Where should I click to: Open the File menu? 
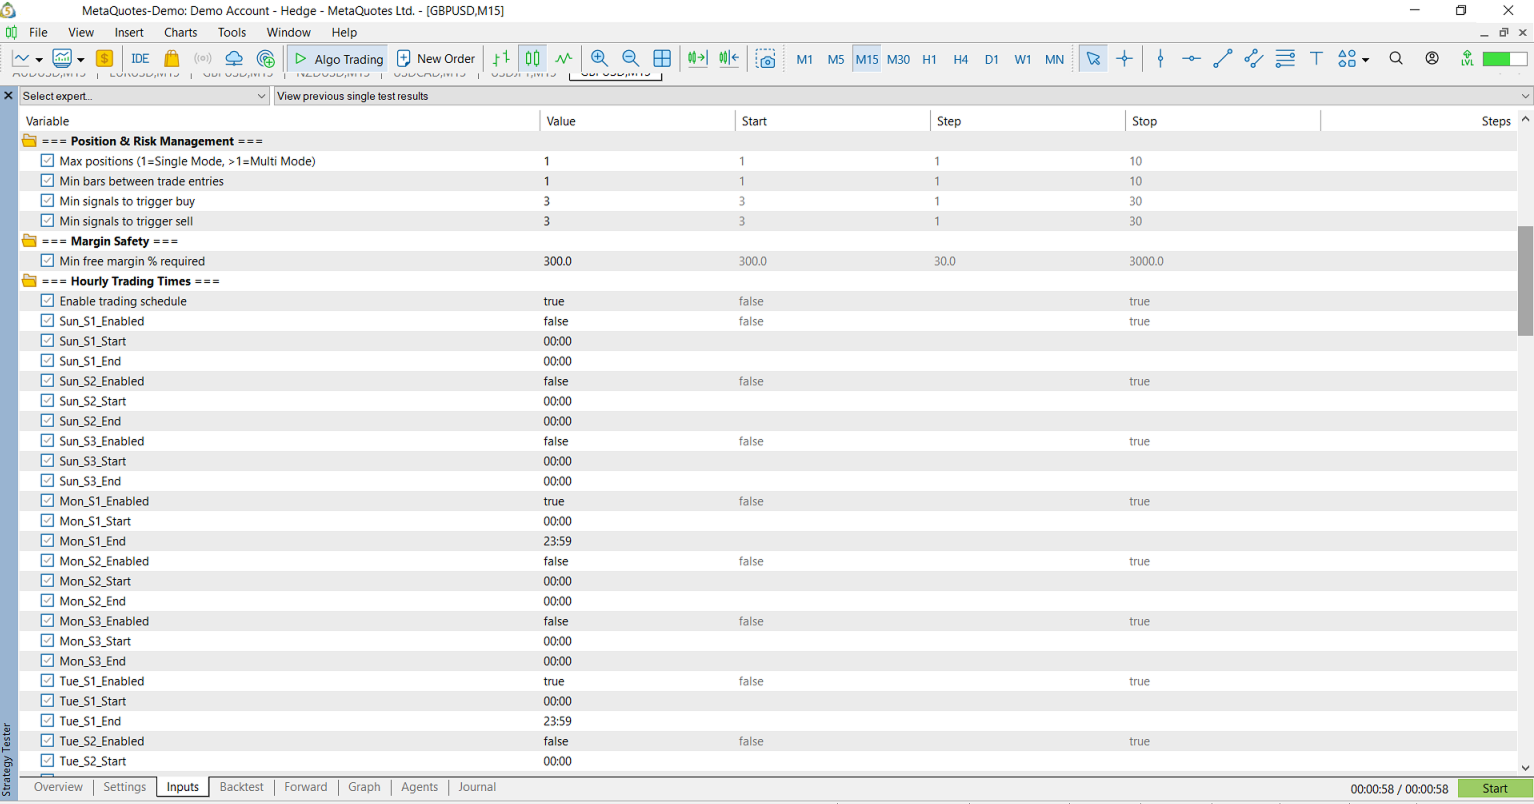38,32
